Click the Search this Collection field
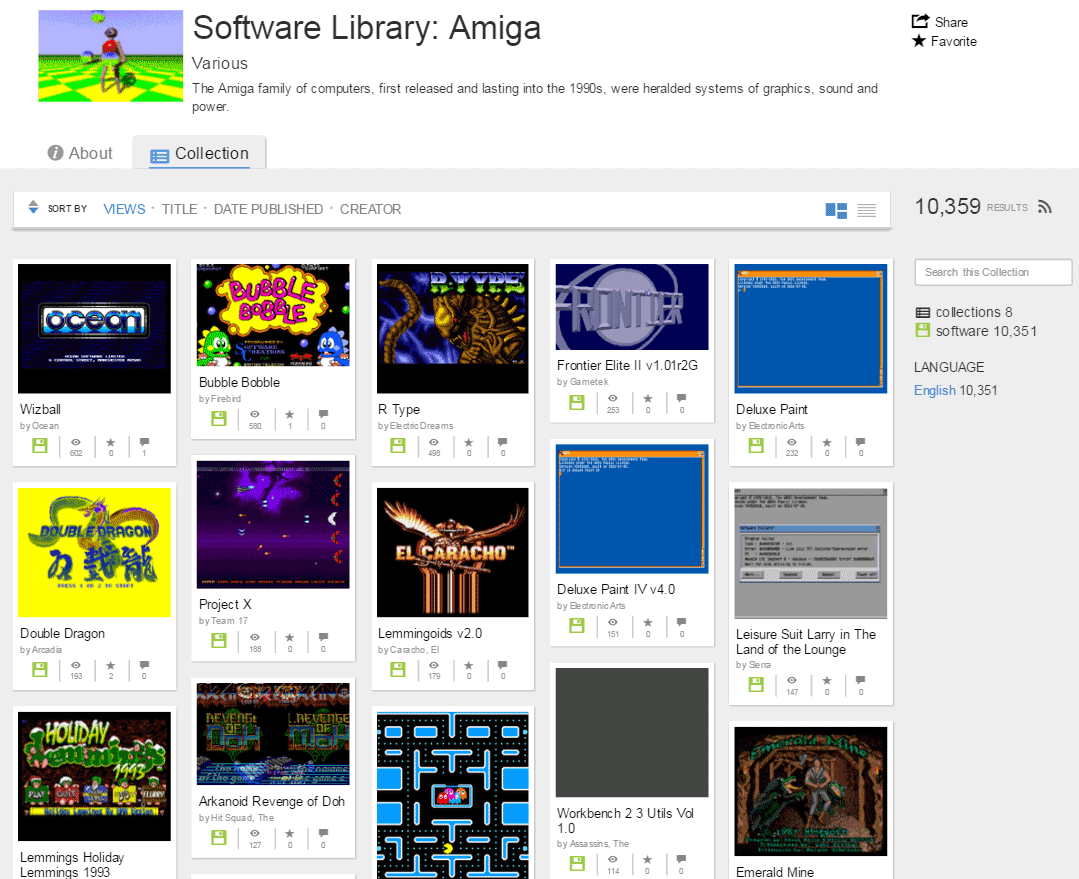The width and height of the screenshot is (1079, 879). [x=993, y=272]
